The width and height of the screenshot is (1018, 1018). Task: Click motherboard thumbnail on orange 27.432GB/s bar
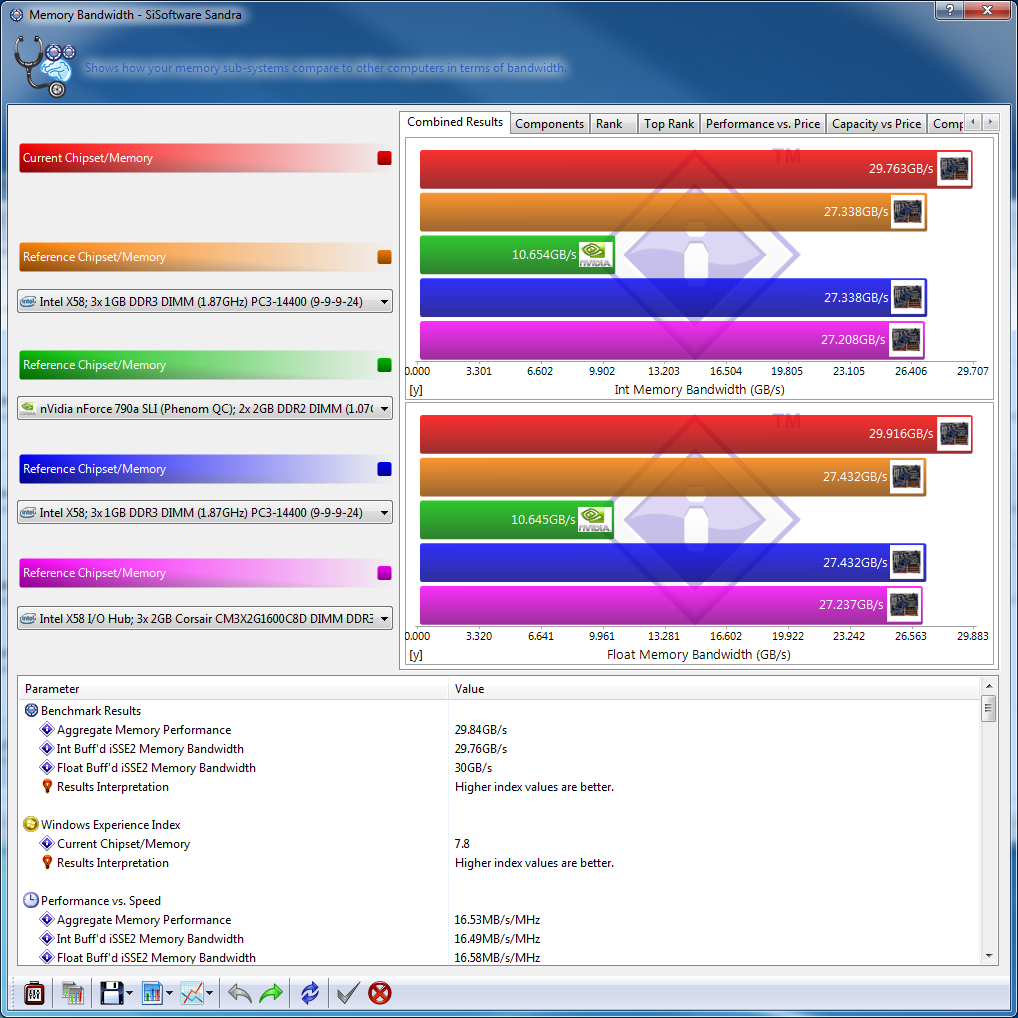(907, 477)
